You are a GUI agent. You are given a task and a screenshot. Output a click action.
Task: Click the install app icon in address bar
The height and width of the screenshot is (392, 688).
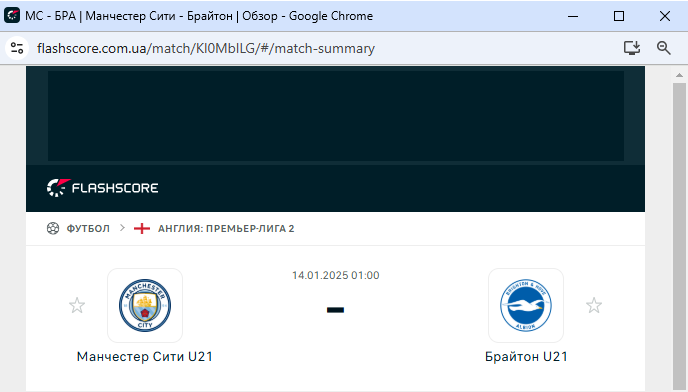(x=632, y=48)
